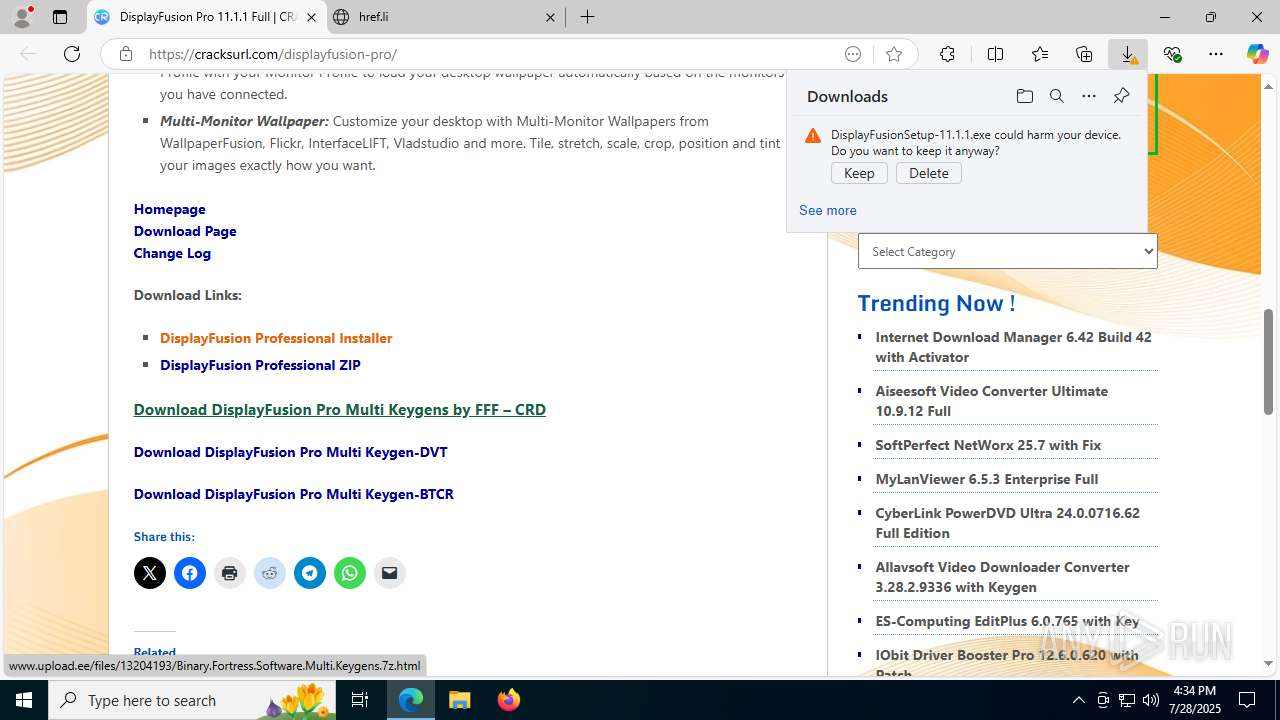Screen dimensions: 1280x720
Task: Open Browser essentials icon
Action: point(1172,54)
